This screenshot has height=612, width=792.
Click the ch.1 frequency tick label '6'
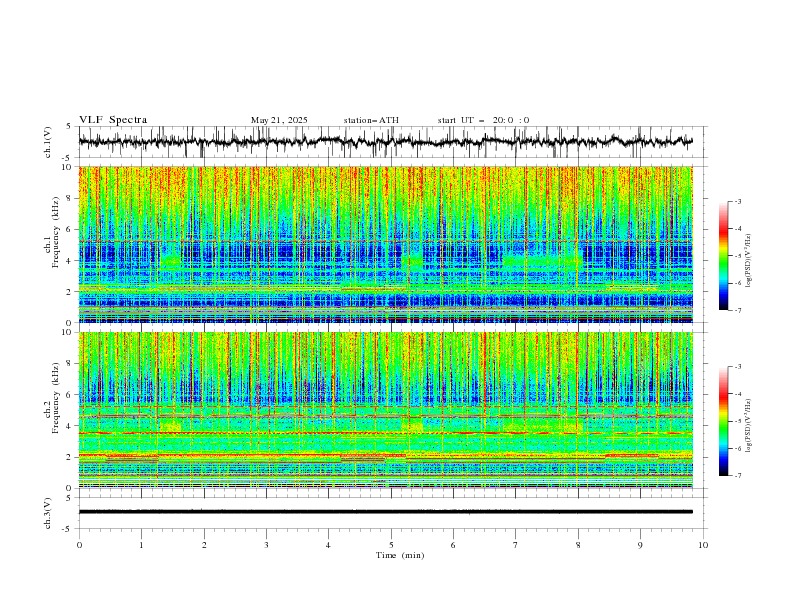tap(70, 229)
